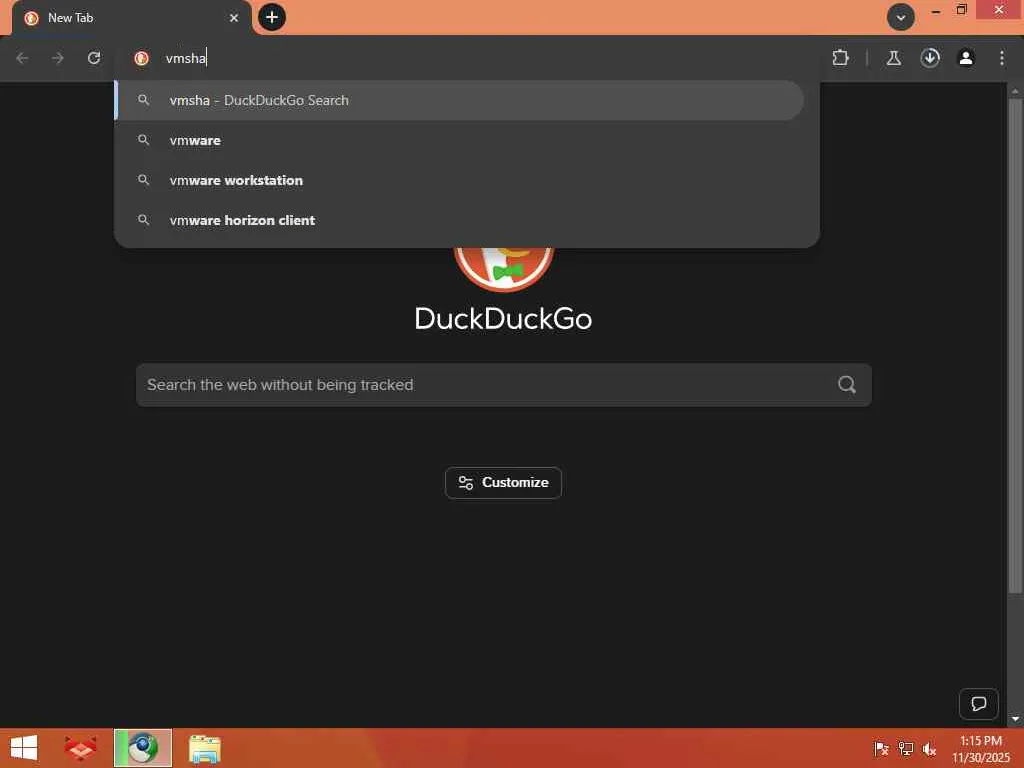Open the network tray icon
Image resolution: width=1024 pixels, height=768 pixels.
(x=905, y=748)
